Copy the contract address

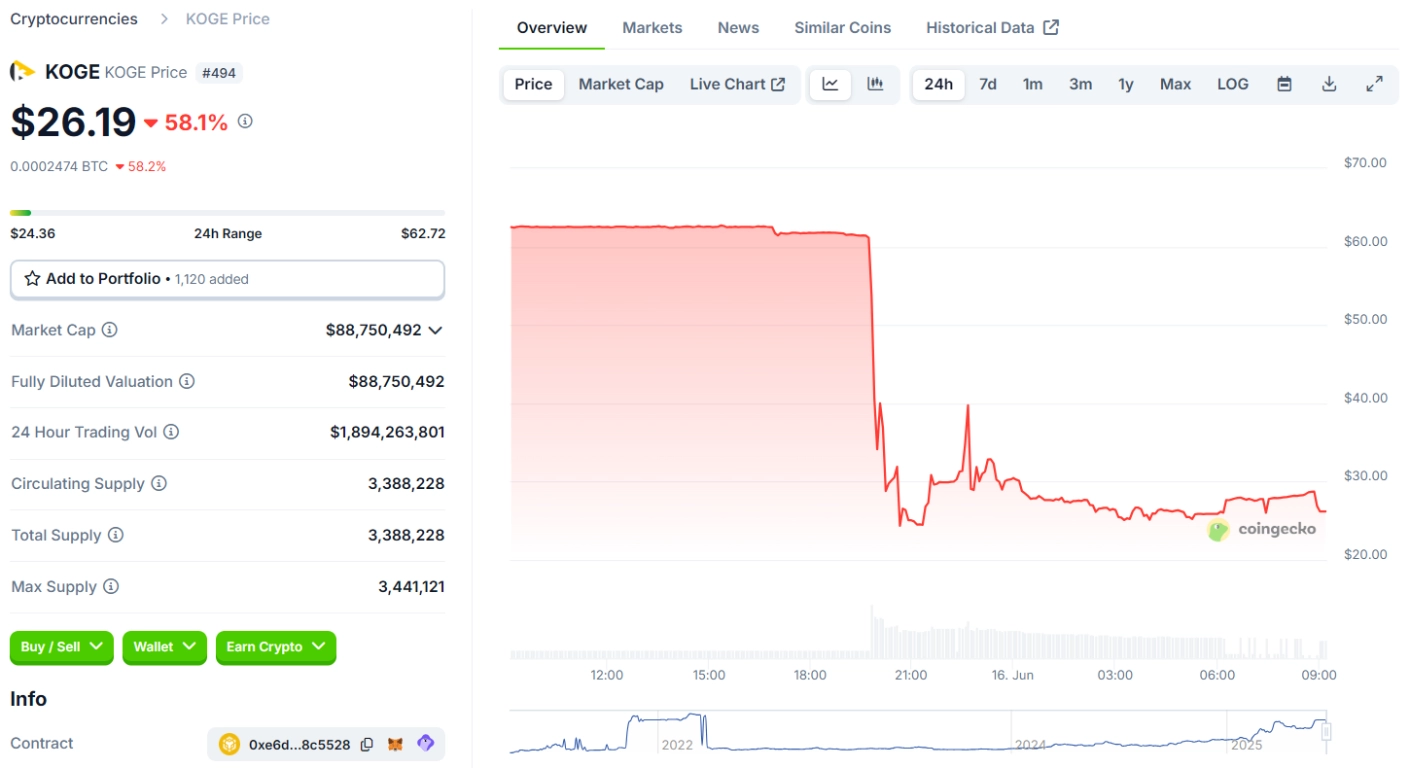[x=367, y=744]
